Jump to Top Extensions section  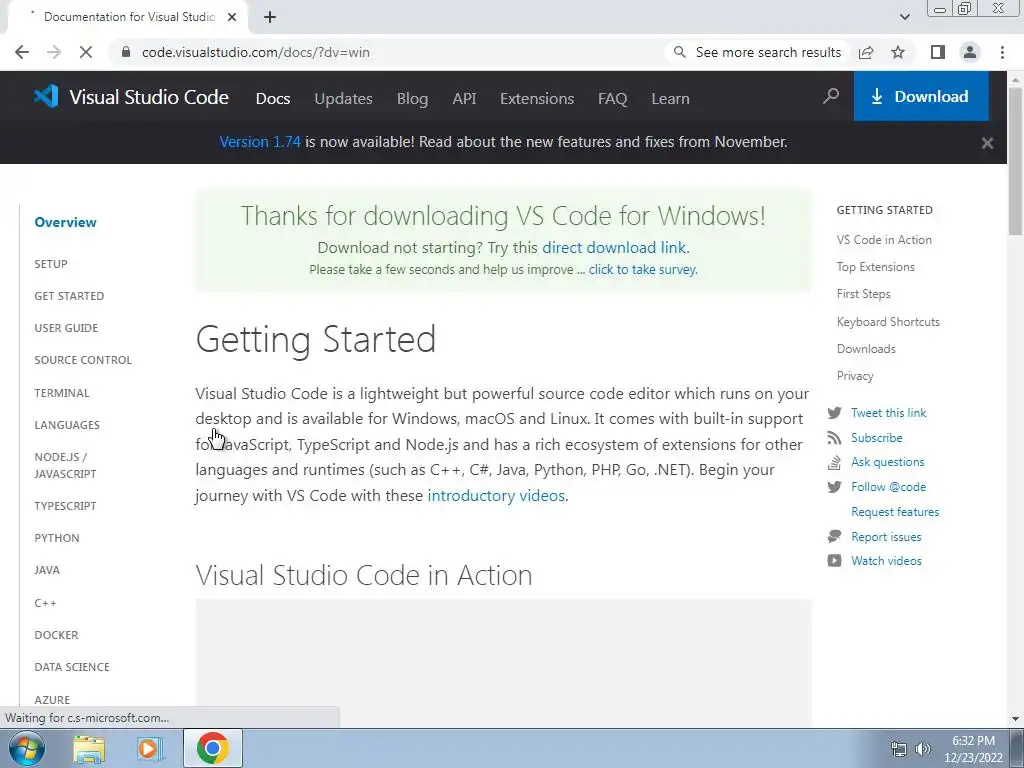click(x=876, y=267)
